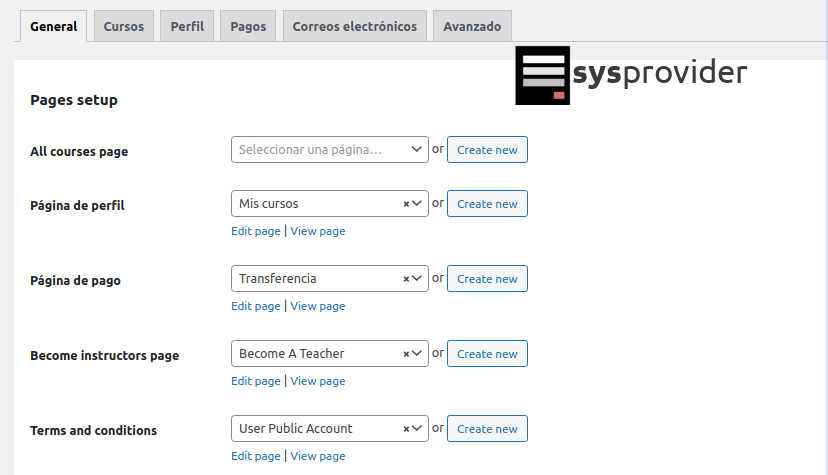Screen dimensions: 828x475
Task: Click View page under User Public Account
Action: (x=318, y=456)
